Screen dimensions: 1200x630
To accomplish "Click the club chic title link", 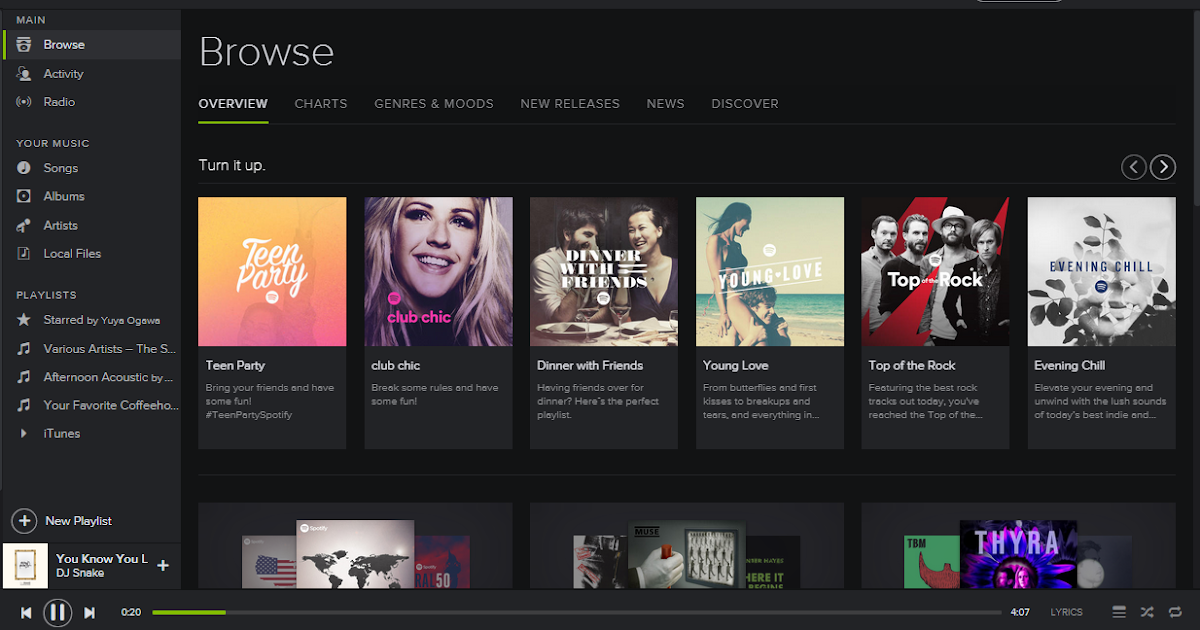I will pyautogui.click(x=396, y=366).
